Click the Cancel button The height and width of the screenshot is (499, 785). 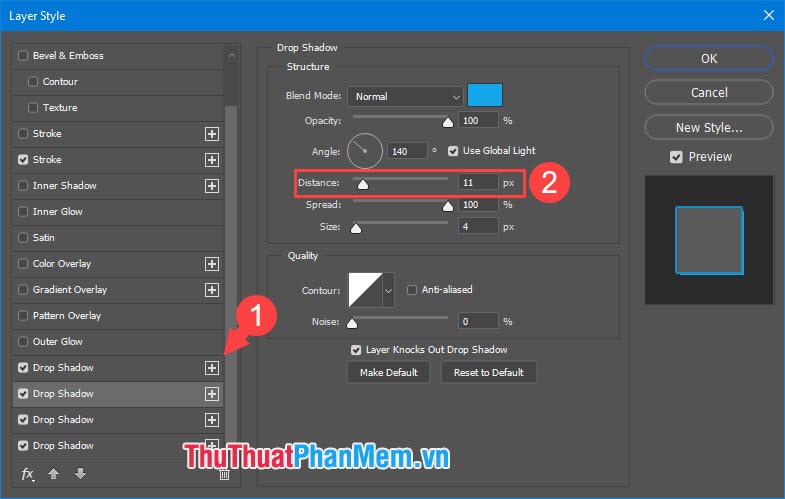[x=708, y=93]
